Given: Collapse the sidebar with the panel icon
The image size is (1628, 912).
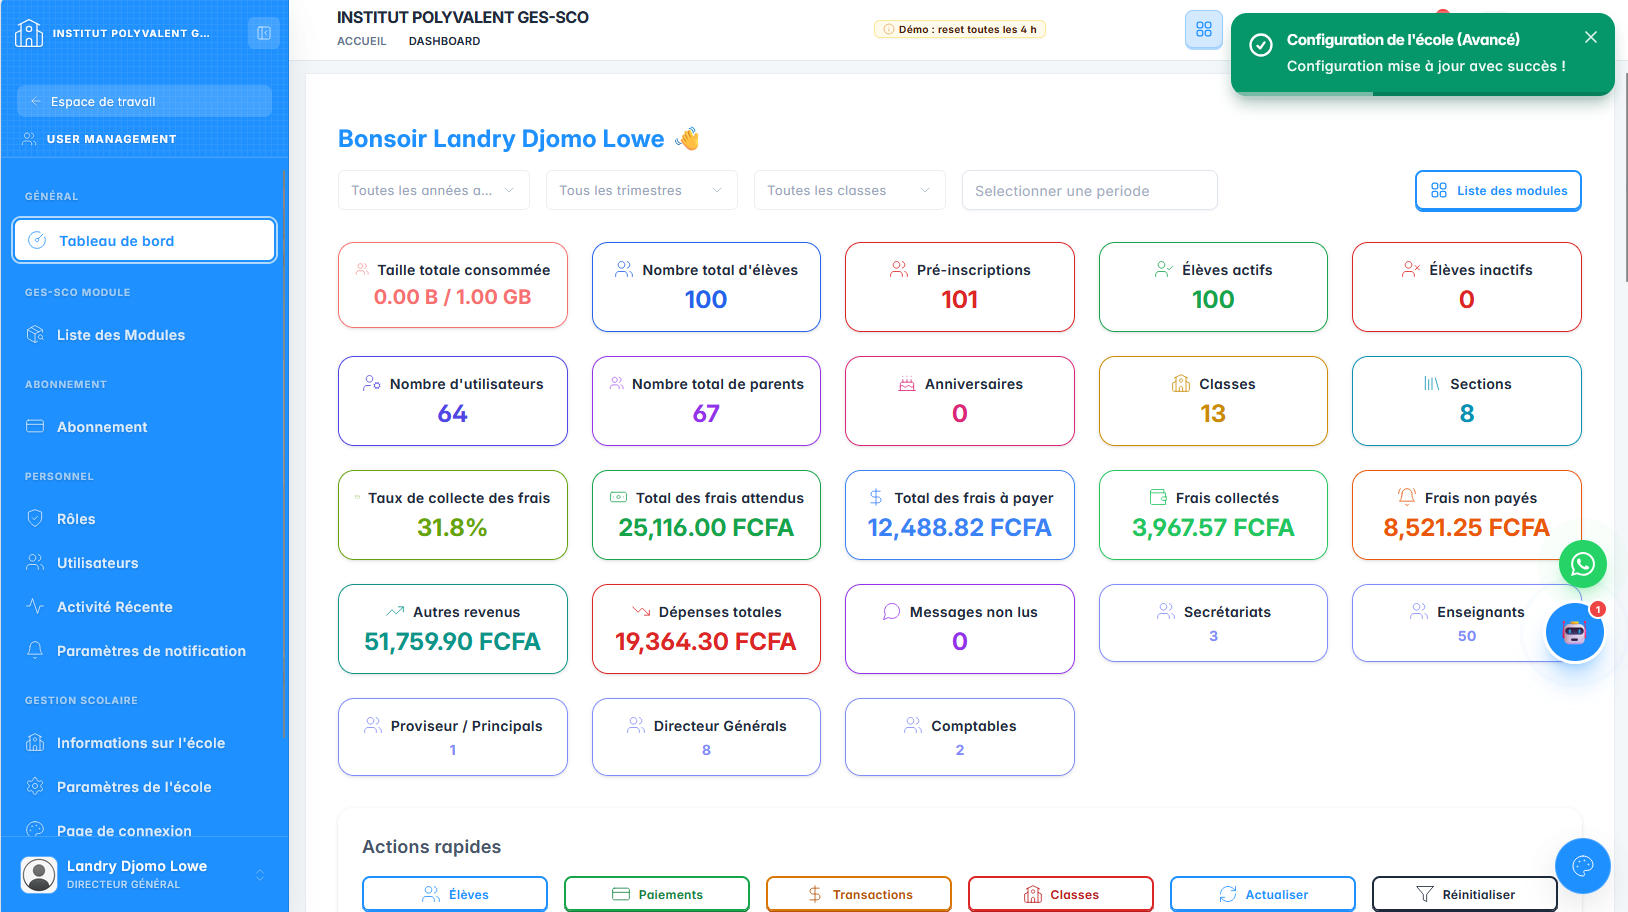Looking at the screenshot, I should pos(264,33).
